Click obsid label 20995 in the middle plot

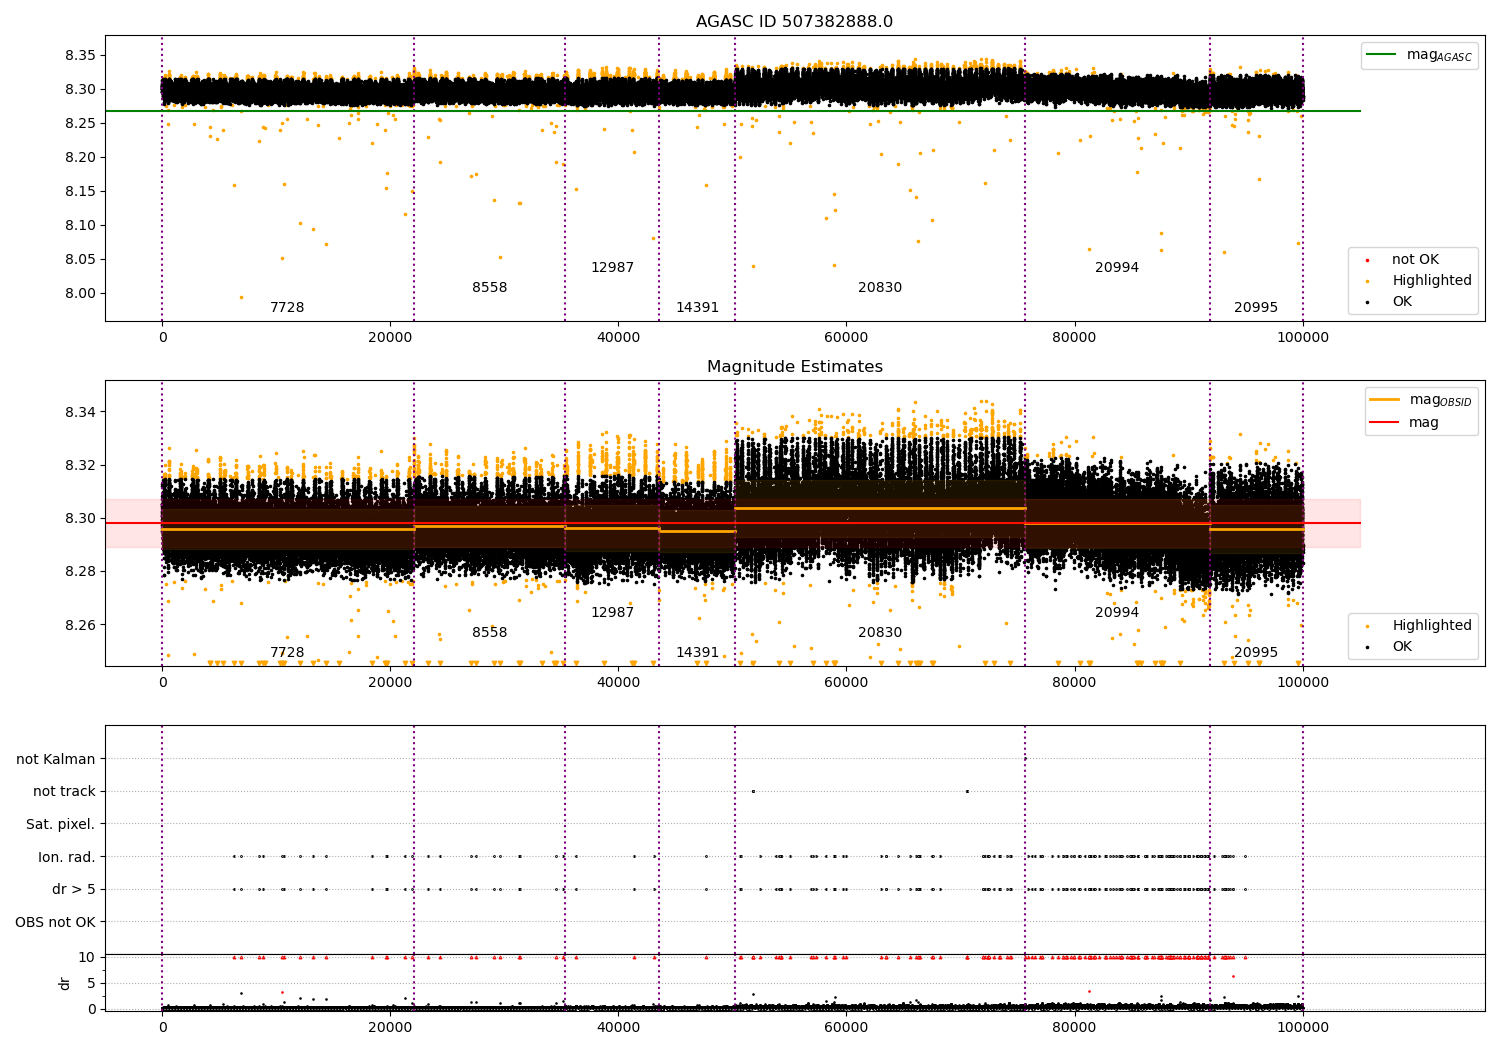[1256, 653]
